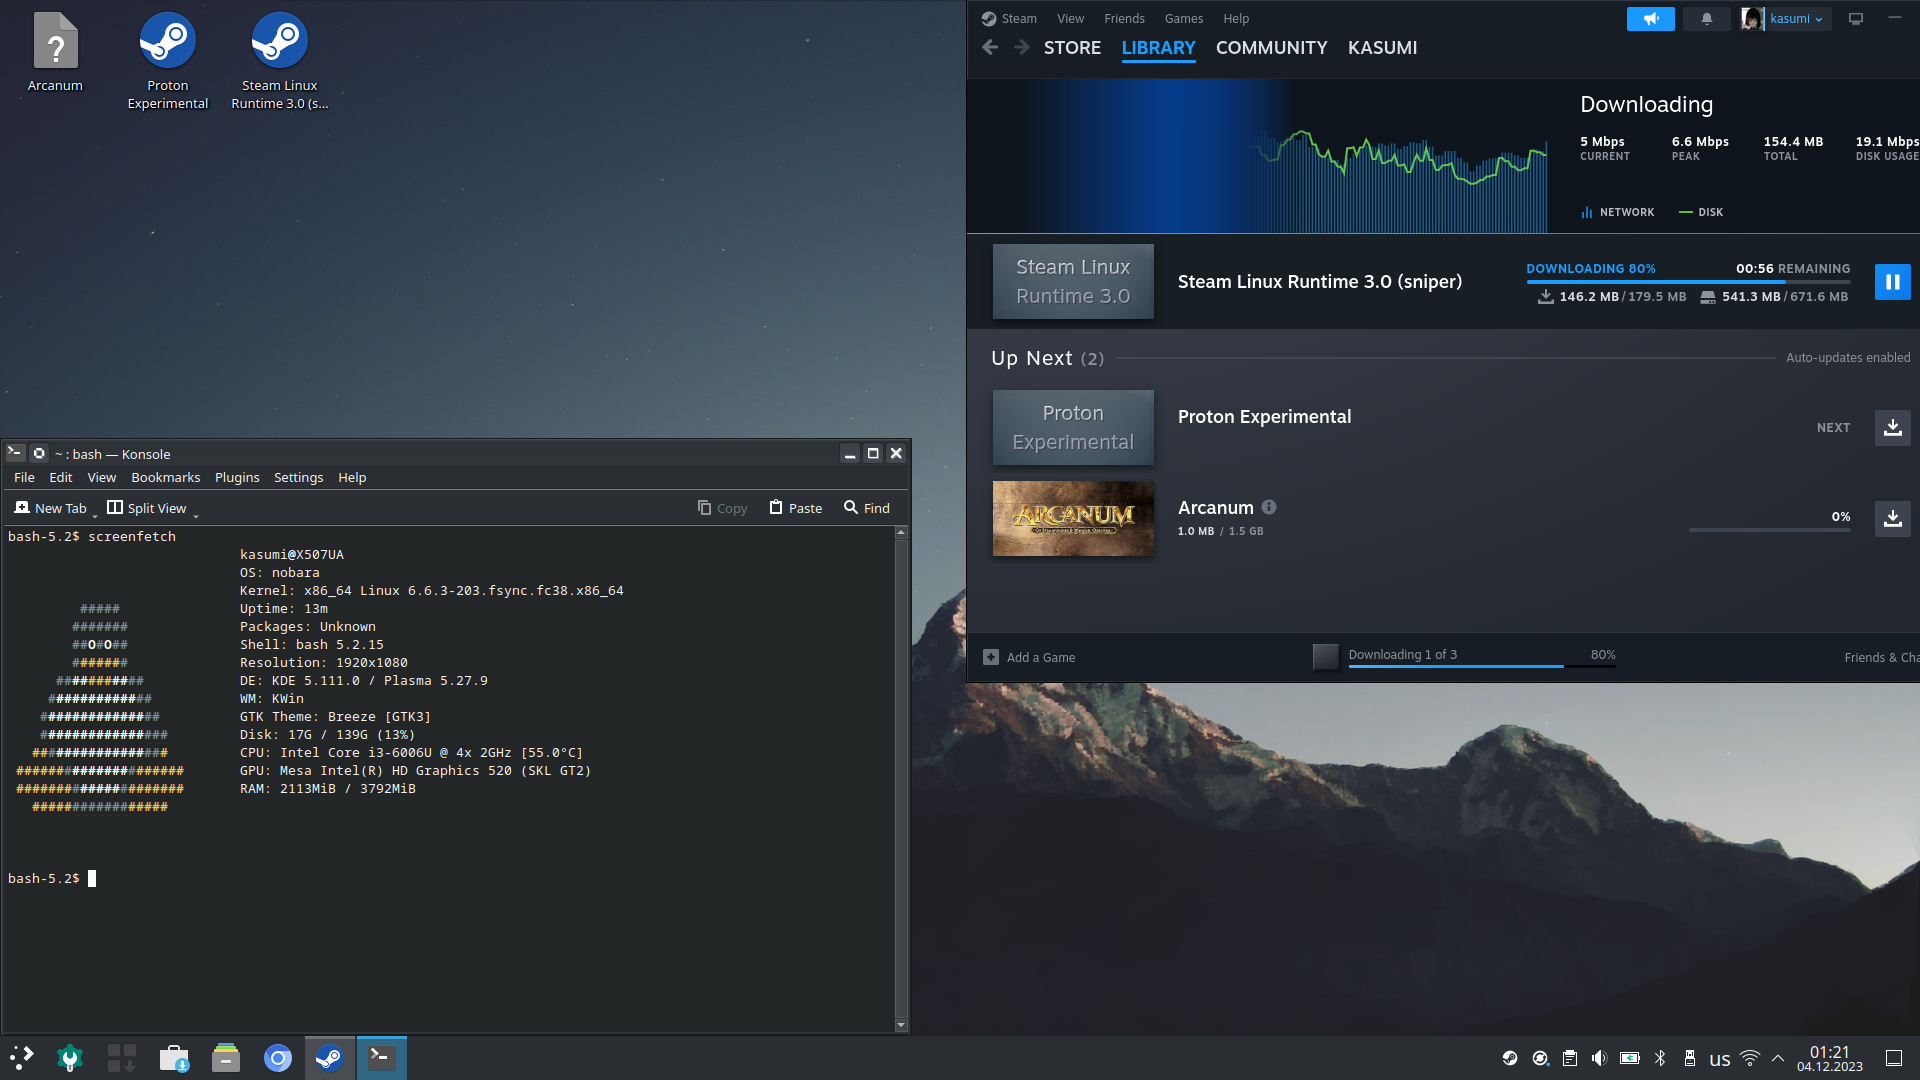Switch to Steam via taskbar
This screenshot has height=1080, width=1920.
point(330,1058)
